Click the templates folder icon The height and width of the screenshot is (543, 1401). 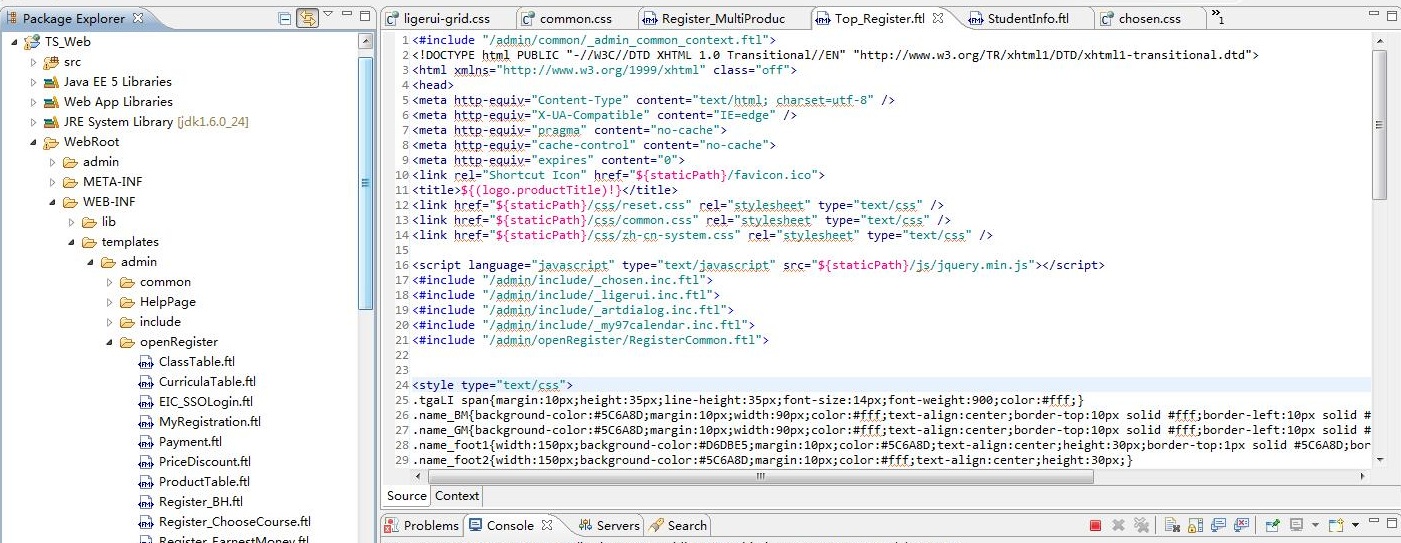click(89, 242)
